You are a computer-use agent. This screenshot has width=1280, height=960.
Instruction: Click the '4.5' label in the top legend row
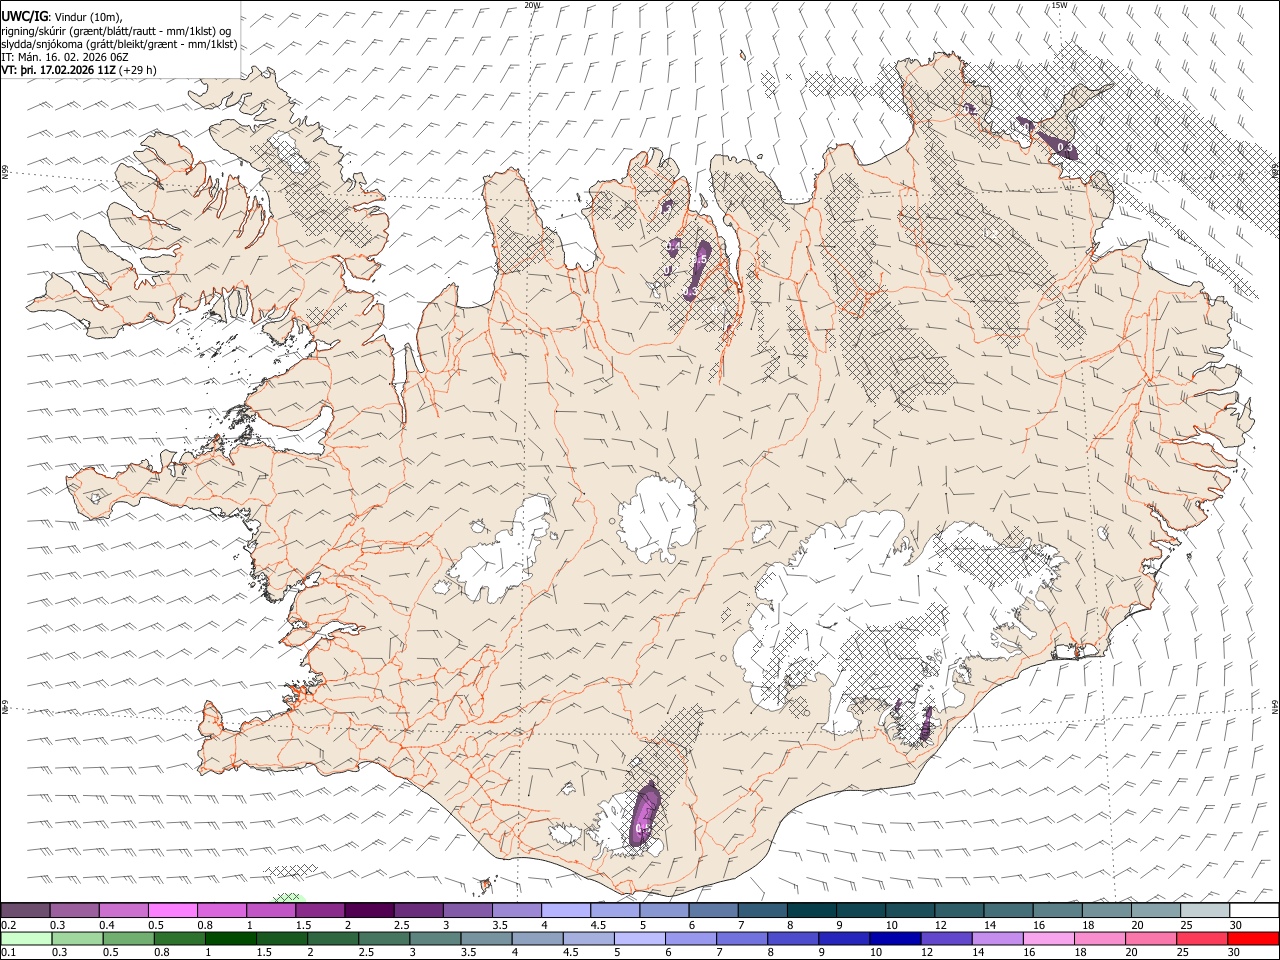[x=598, y=925]
